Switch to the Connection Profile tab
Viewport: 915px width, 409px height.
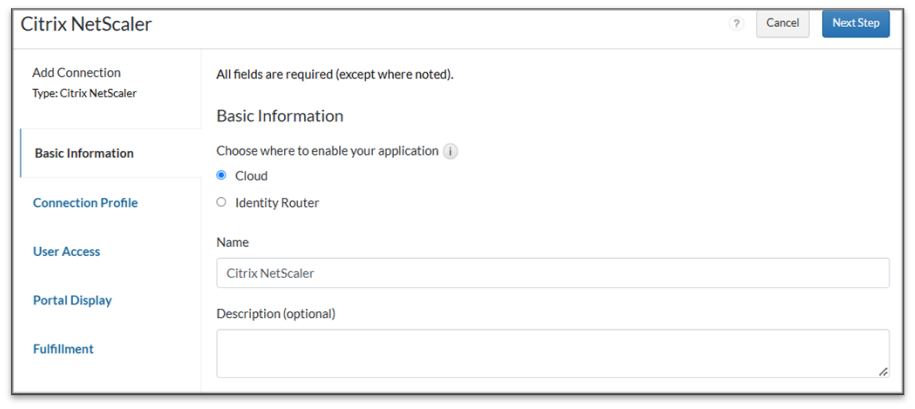pos(85,203)
